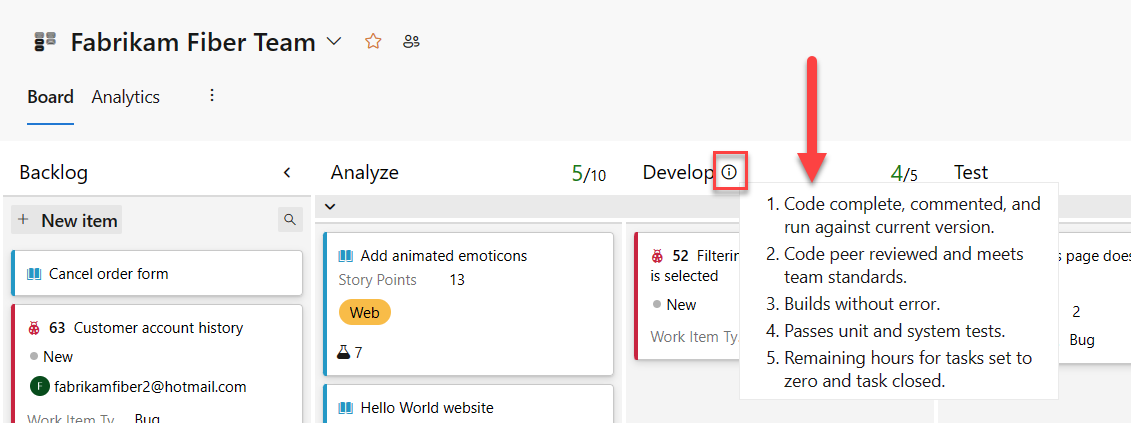Open work item 52 Filtering card title
This screenshot has height=423, width=1131.
click(695, 266)
